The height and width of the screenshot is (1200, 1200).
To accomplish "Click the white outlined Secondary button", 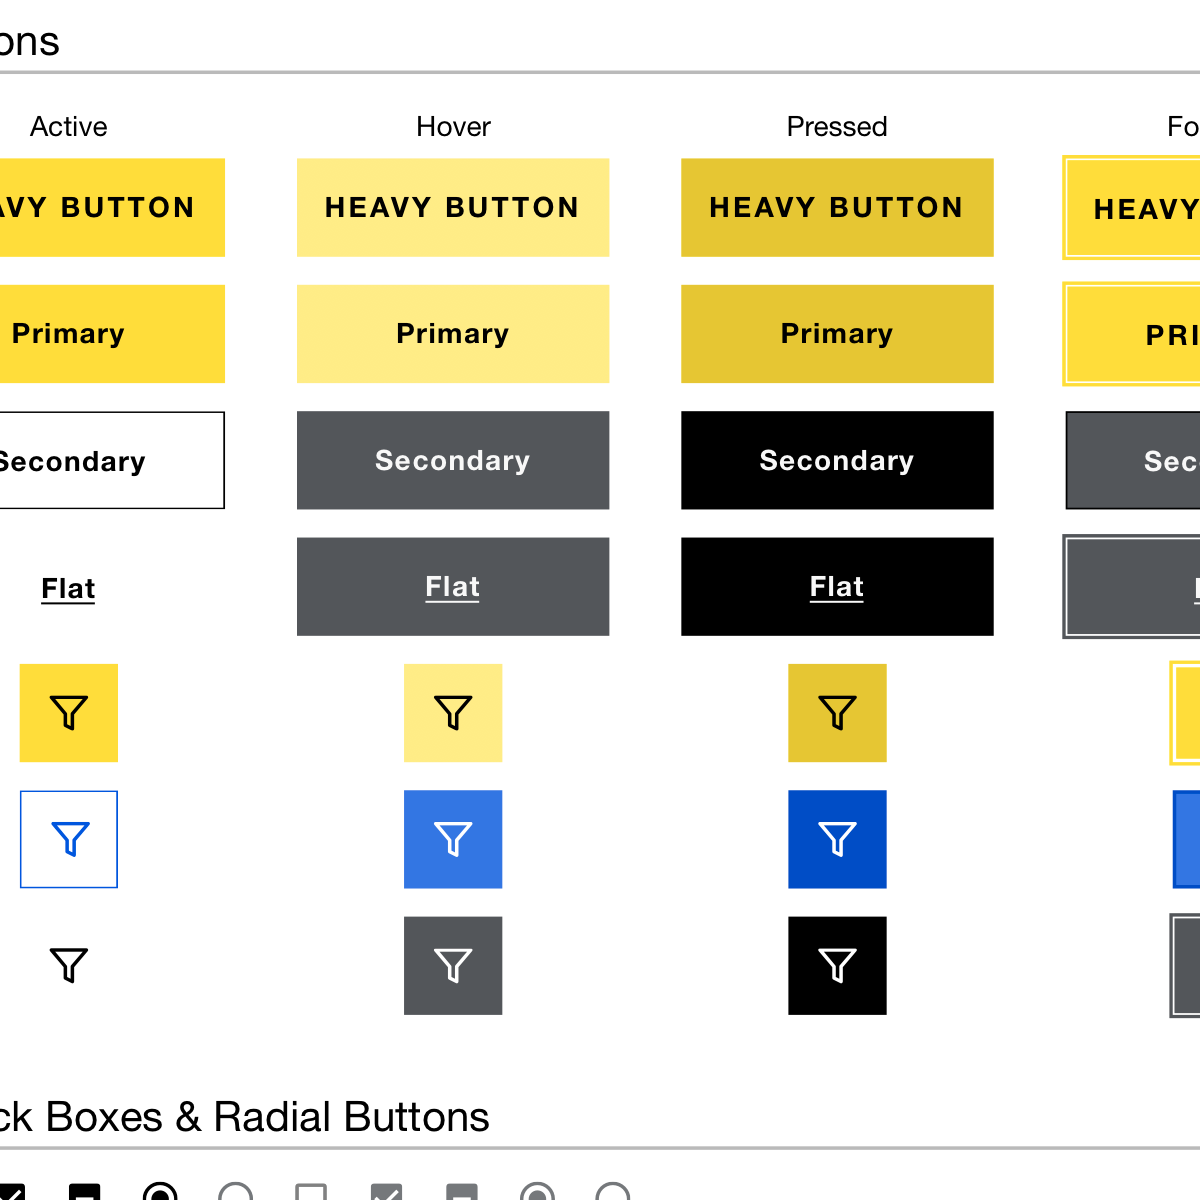I will (x=110, y=460).
